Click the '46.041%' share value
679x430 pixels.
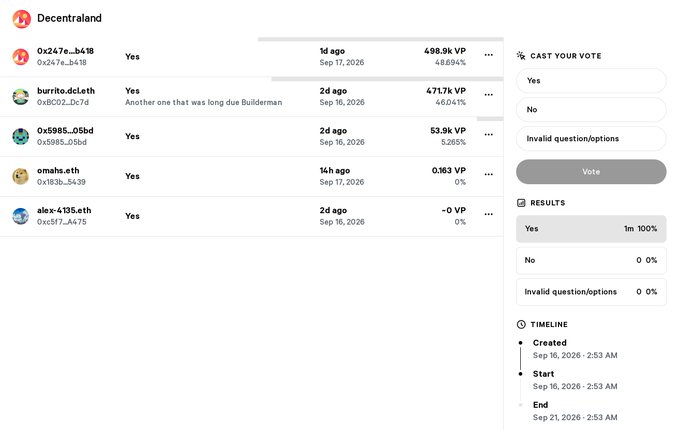pos(450,103)
